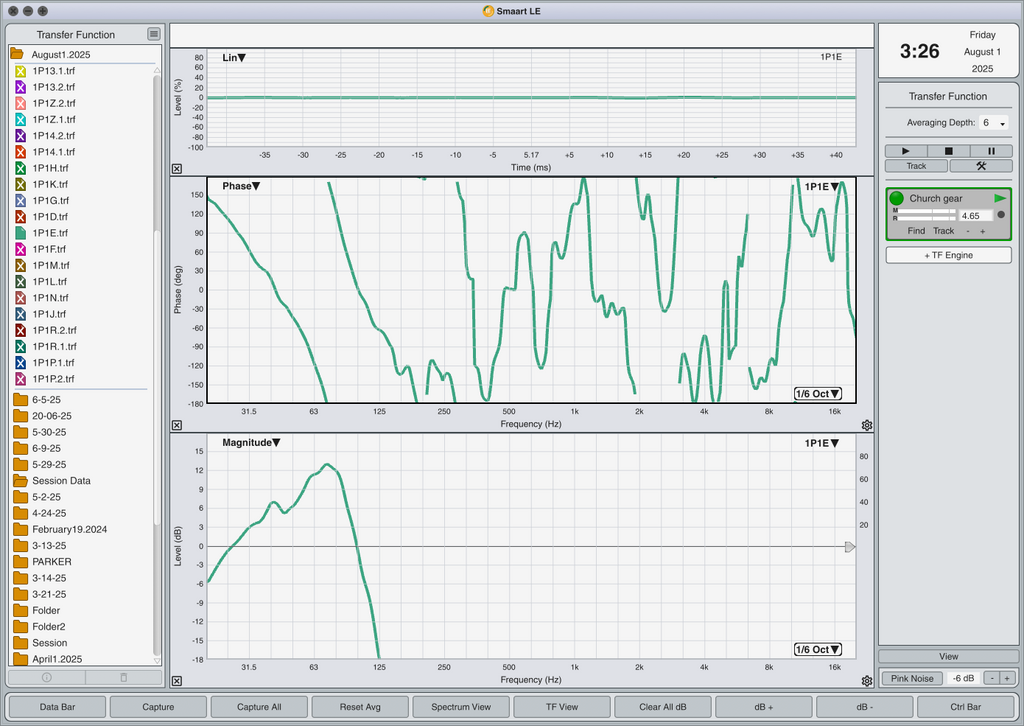
Task: Start measurement with the play button
Action: tap(906, 151)
